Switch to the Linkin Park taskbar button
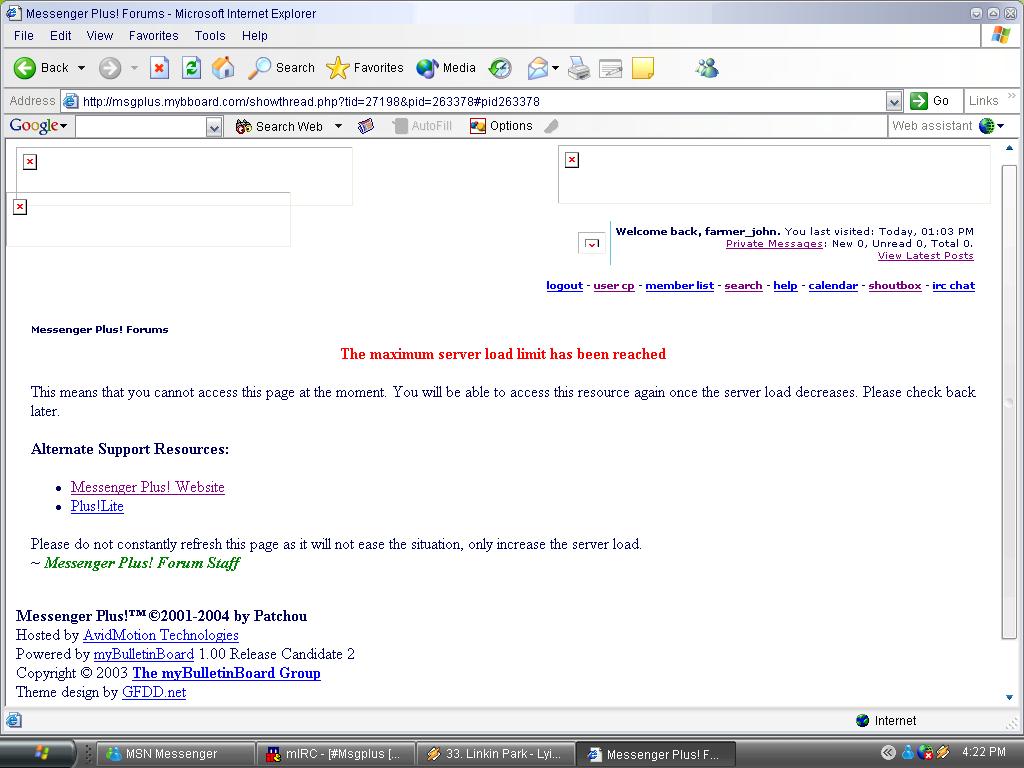 [x=495, y=754]
